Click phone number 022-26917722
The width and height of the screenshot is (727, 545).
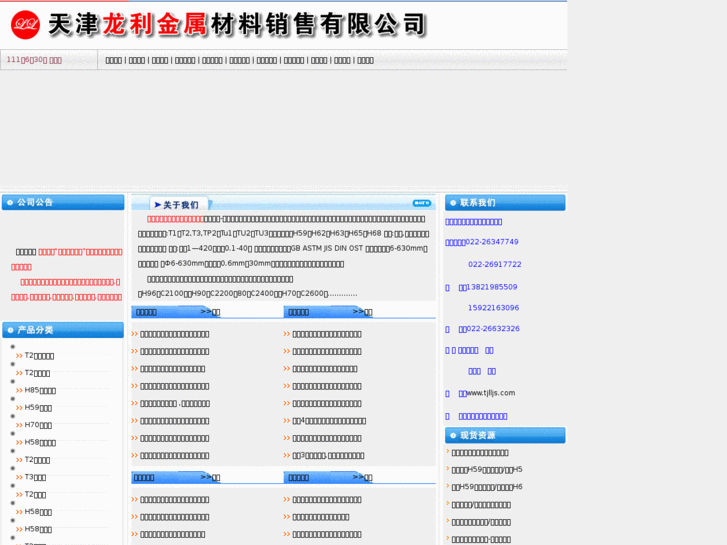coord(495,264)
